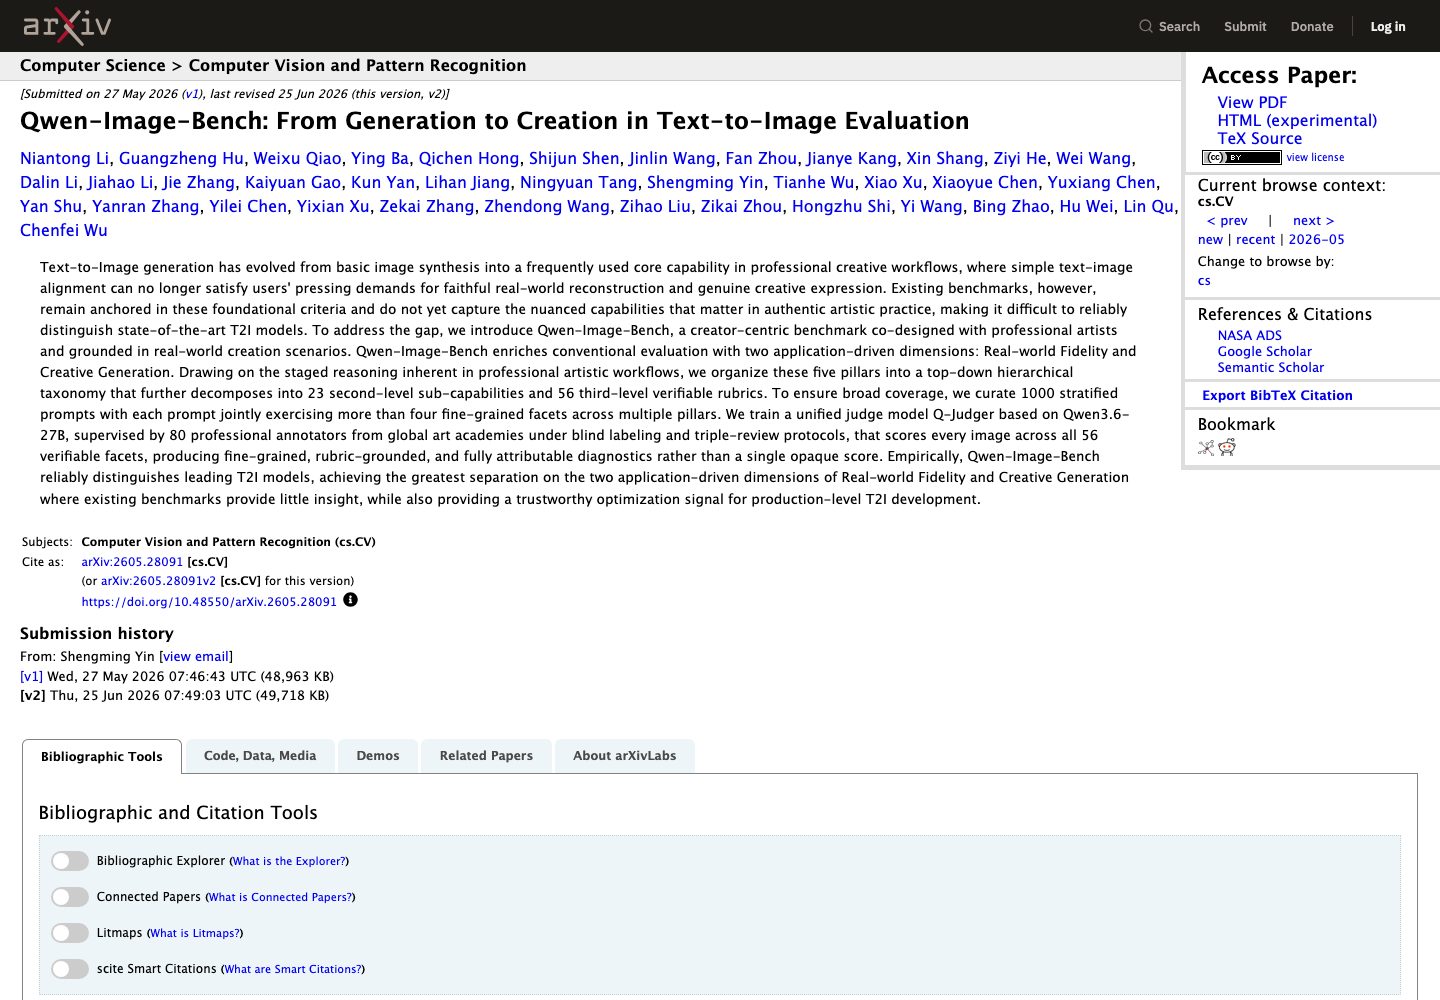
Task: Click What is Connected Papers? link
Action: (x=280, y=897)
